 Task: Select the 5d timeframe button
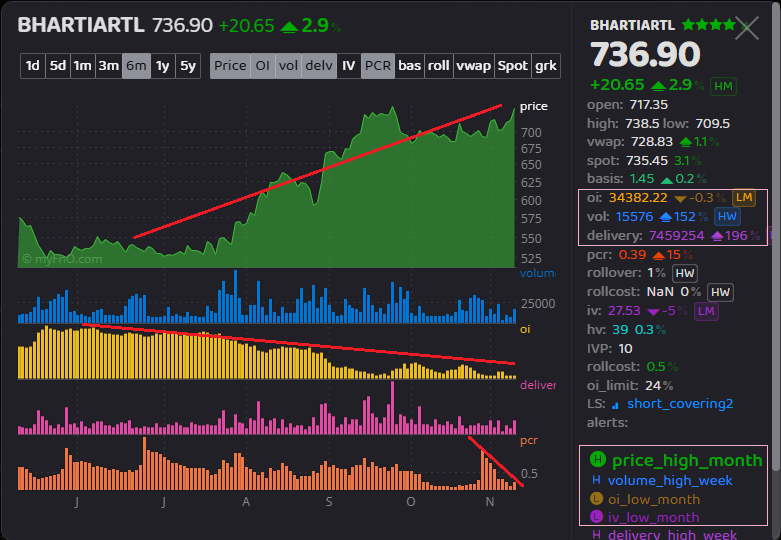click(58, 66)
